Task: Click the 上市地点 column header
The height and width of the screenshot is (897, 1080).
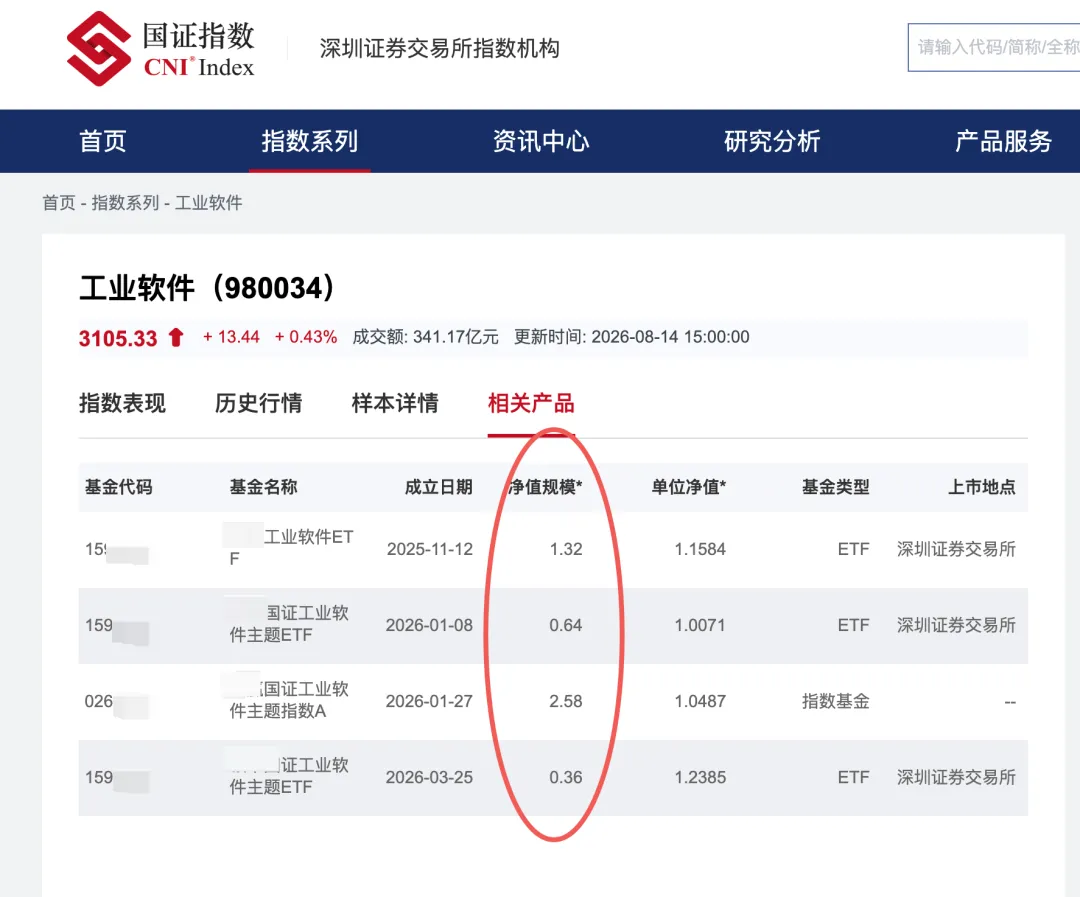Action: [x=982, y=487]
